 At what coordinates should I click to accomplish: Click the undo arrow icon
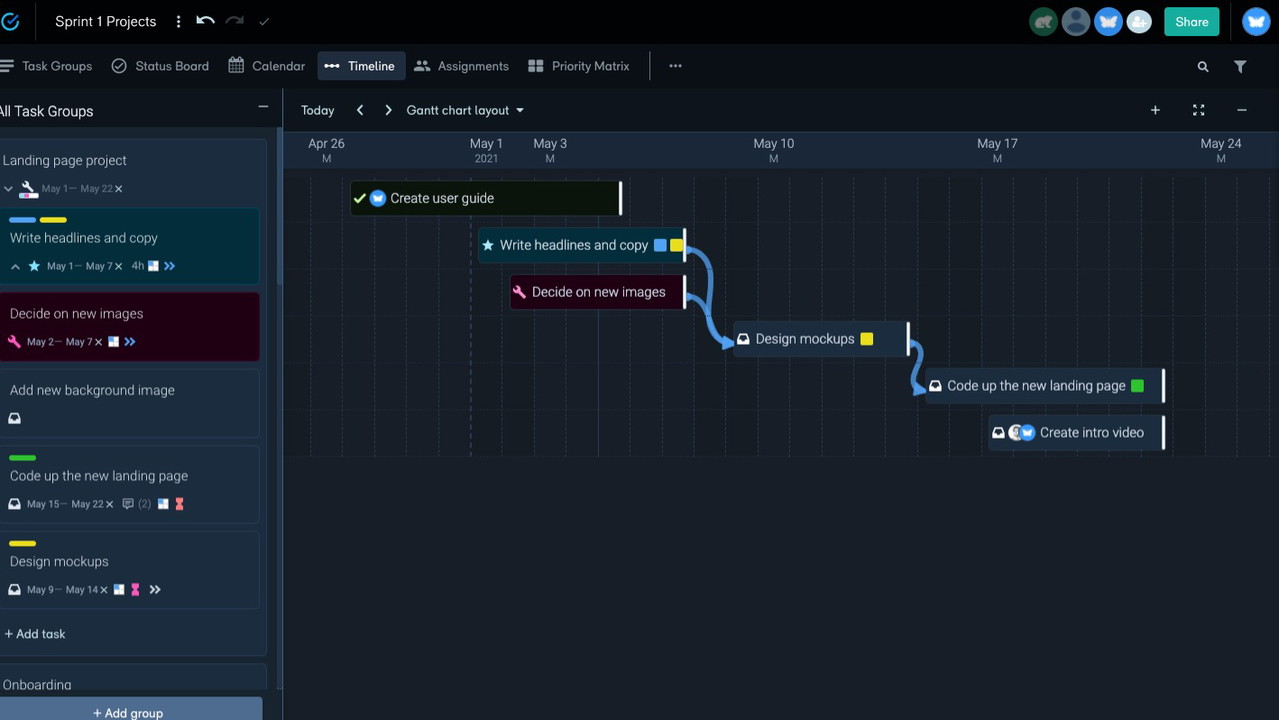click(205, 21)
